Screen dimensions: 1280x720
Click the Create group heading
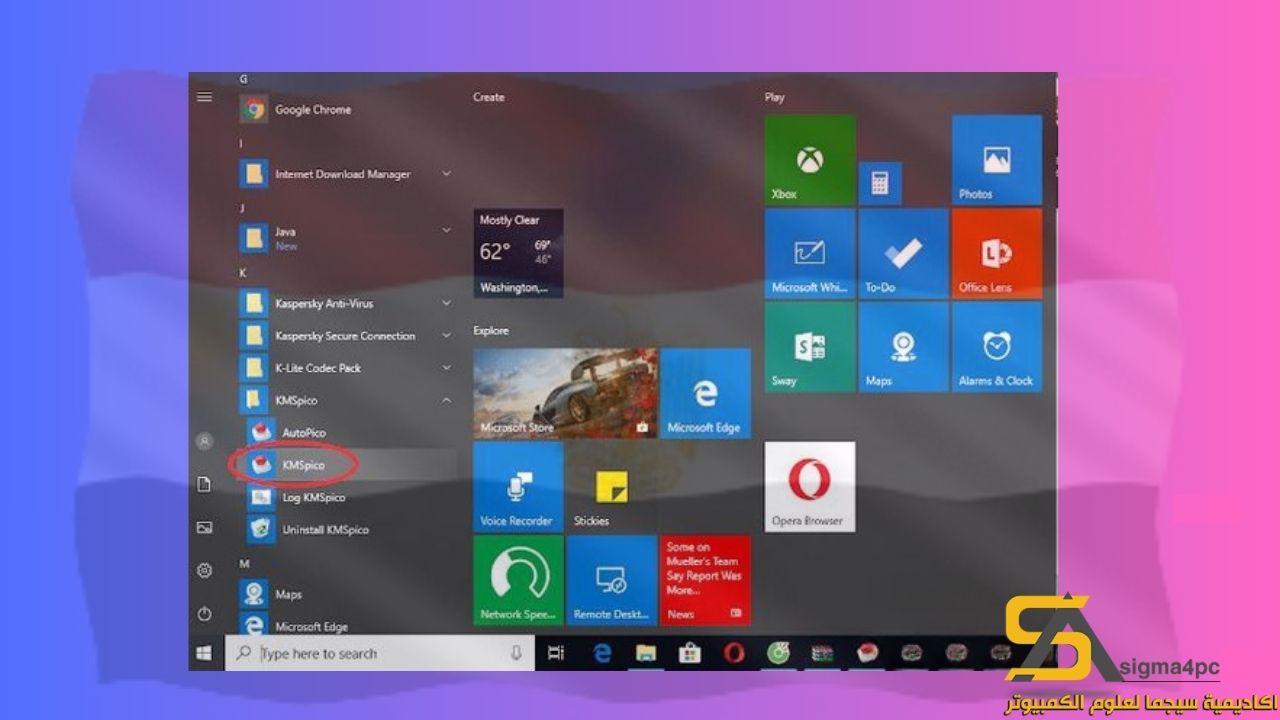[x=489, y=97]
